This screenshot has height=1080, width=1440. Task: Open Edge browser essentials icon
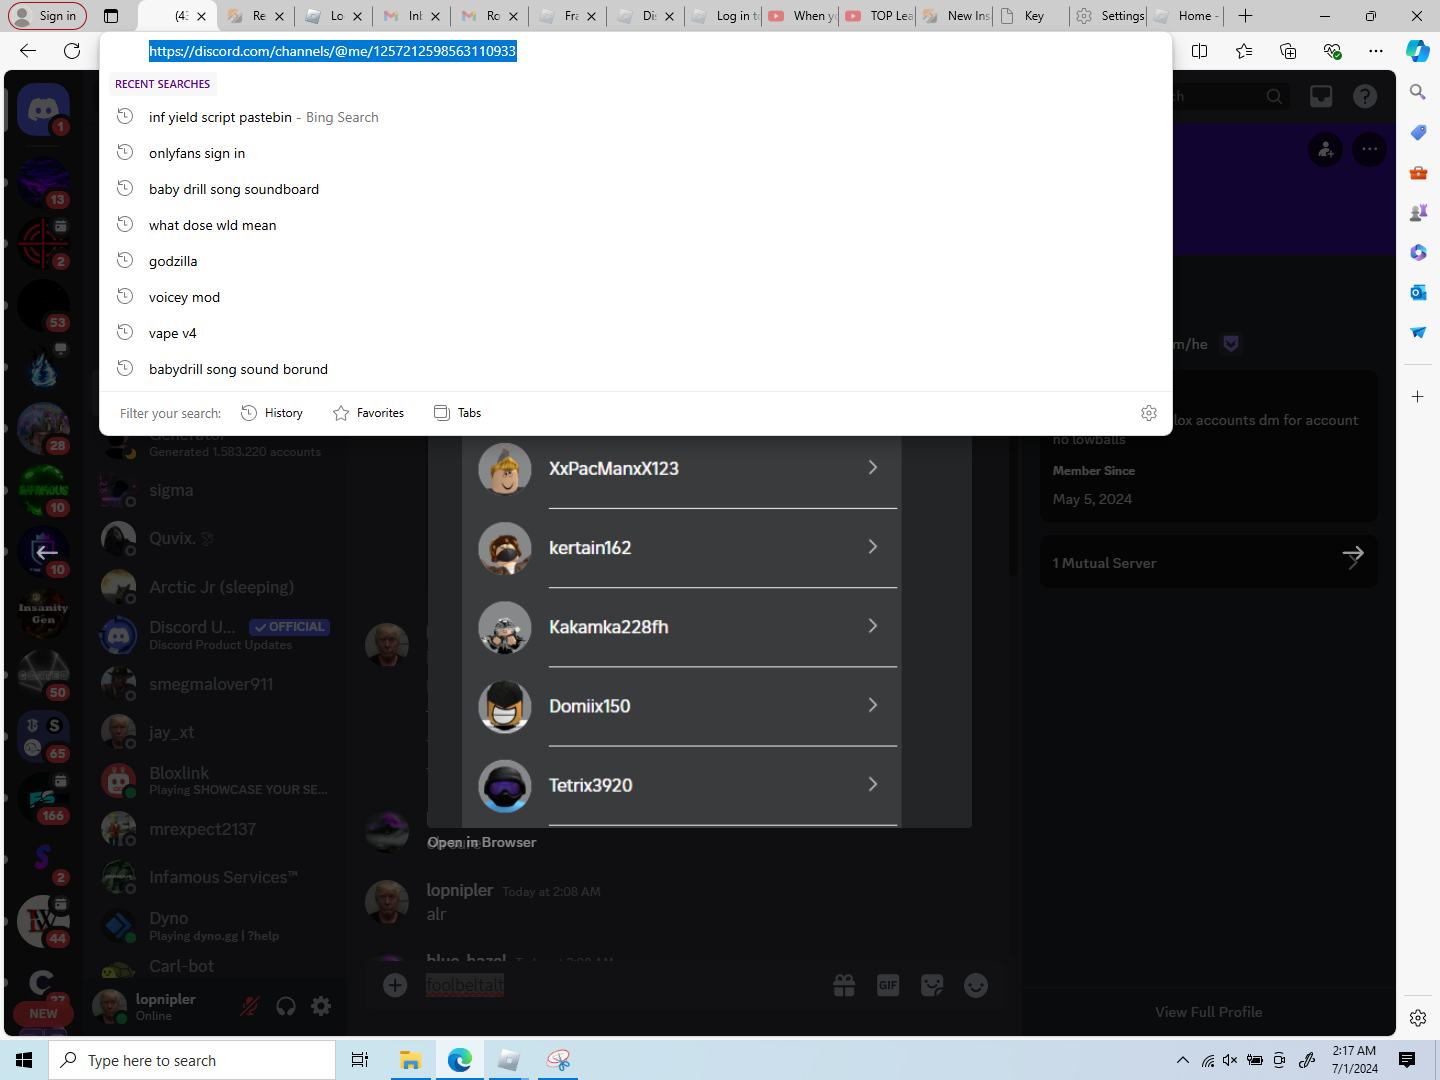(1332, 51)
